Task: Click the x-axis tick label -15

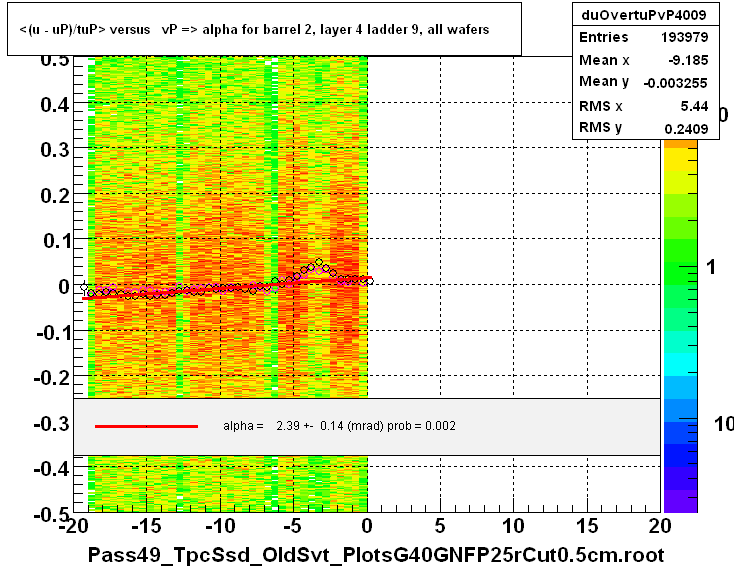Action: tap(147, 526)
